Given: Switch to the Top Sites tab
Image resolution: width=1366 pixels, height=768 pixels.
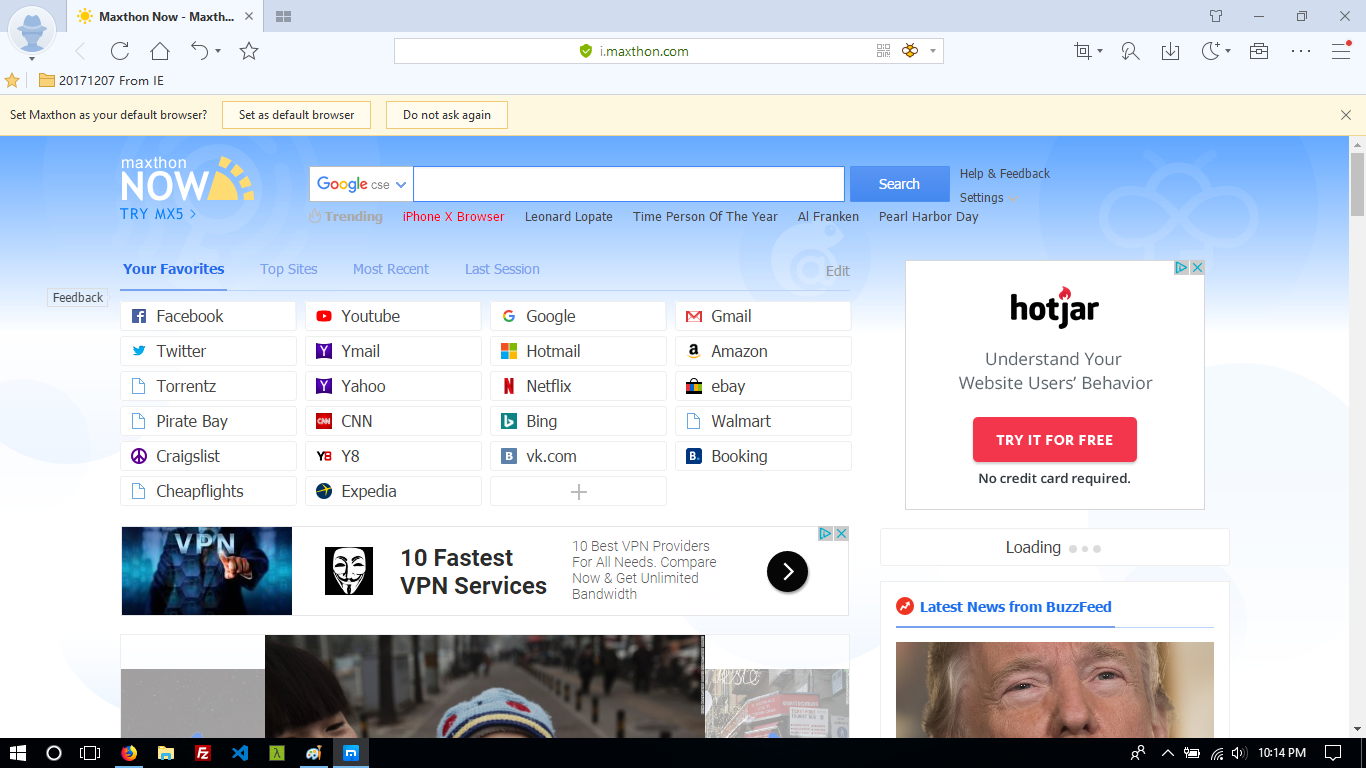Looking at the screenshot, I should pos(289,269).
